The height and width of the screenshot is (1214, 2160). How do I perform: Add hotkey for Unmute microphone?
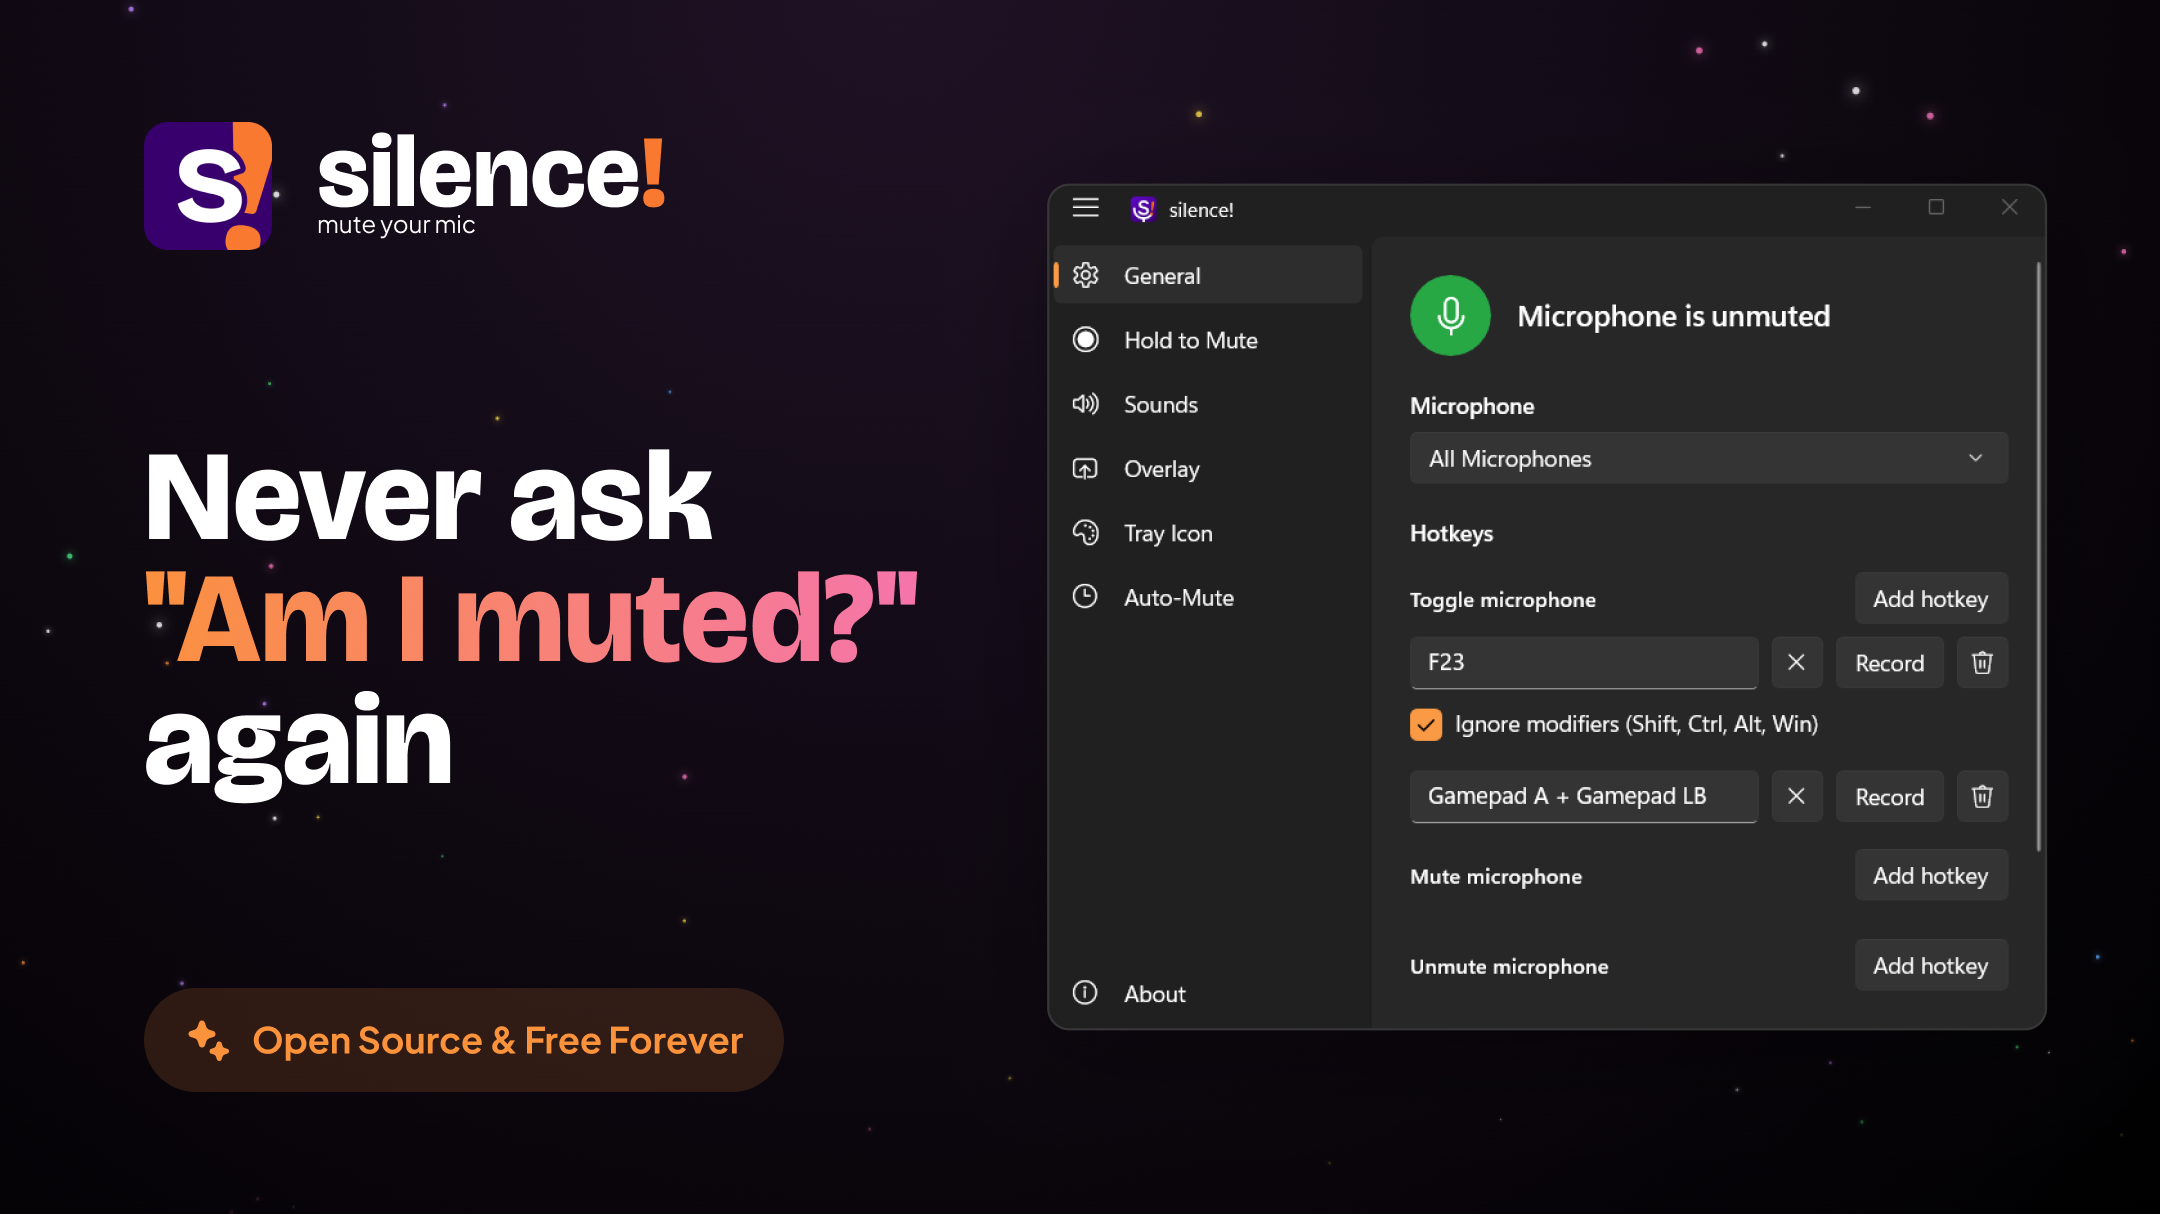(1931, 965)
